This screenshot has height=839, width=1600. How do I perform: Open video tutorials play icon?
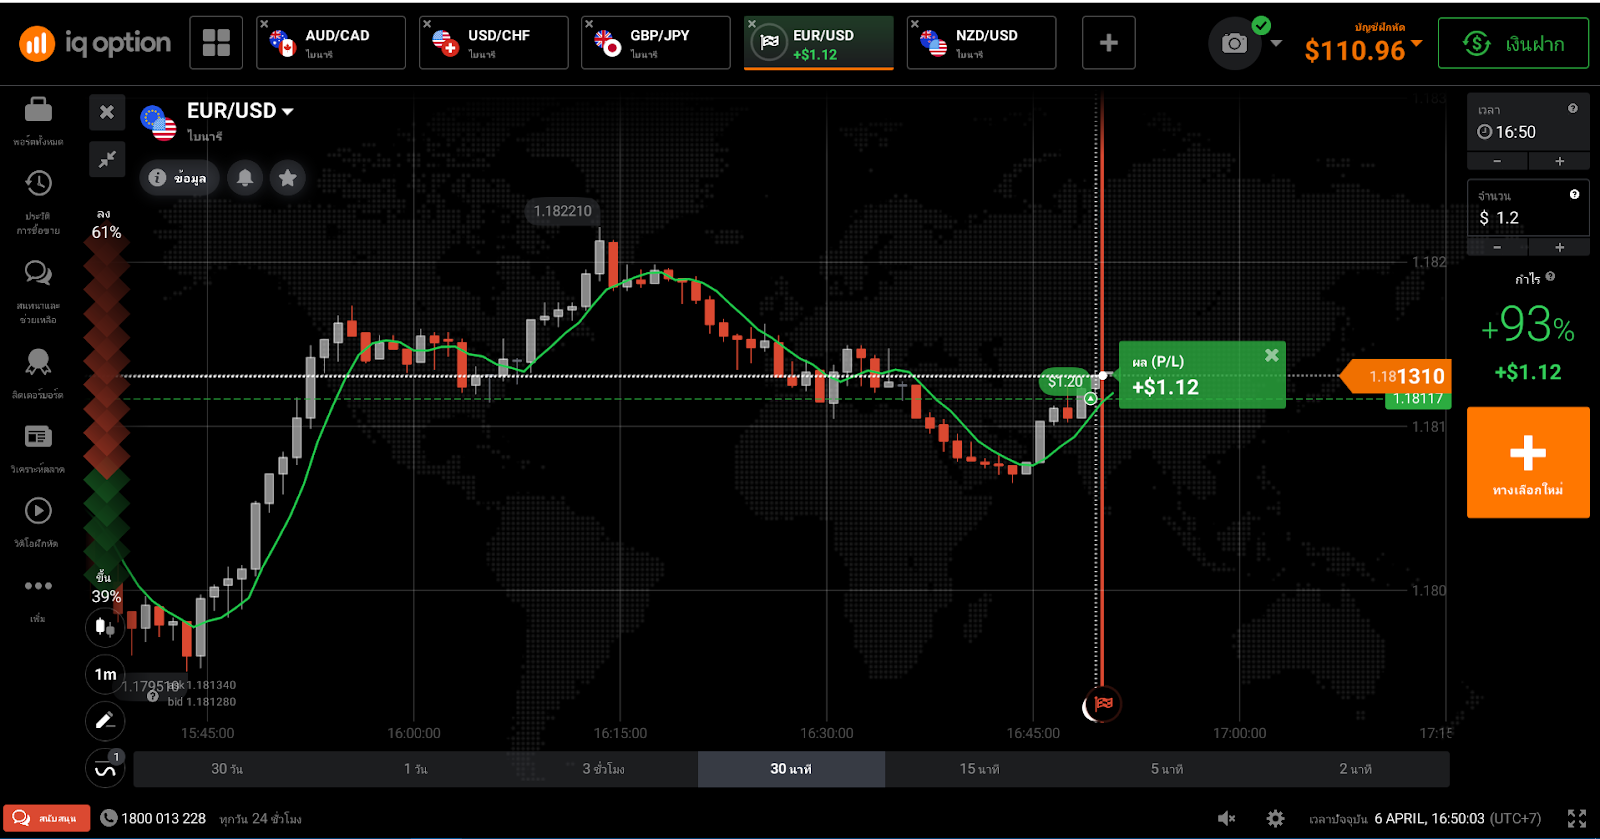point(38,511)
